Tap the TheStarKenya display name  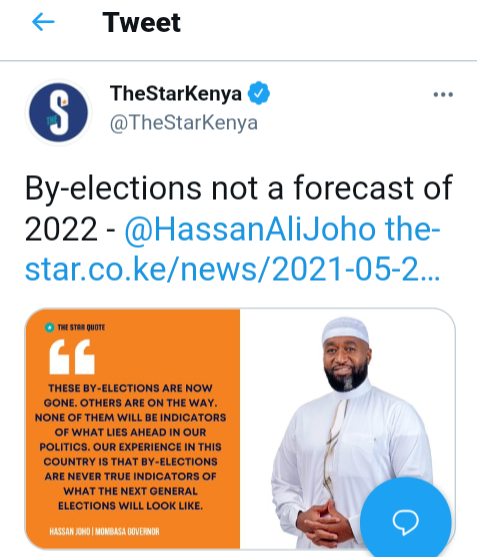176,93
